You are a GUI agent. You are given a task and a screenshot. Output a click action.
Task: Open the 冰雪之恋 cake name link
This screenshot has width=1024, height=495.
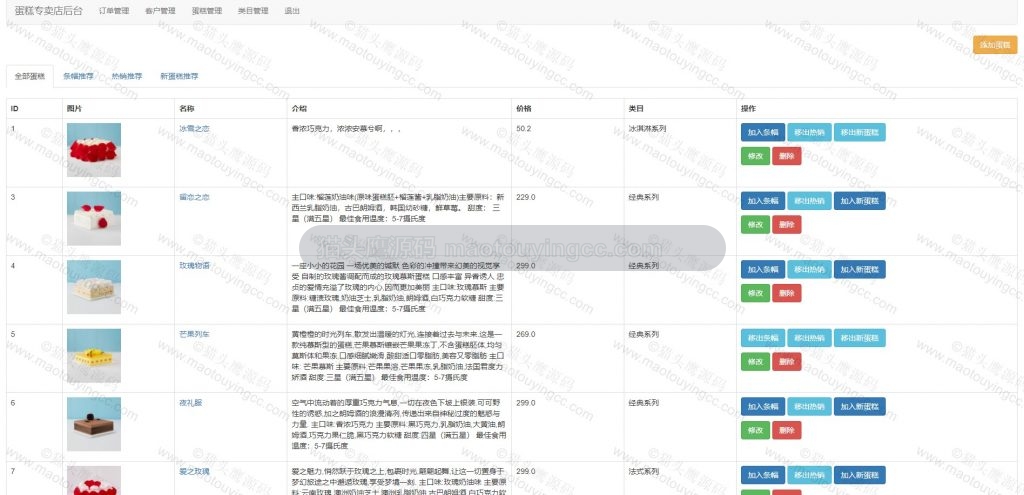(x=194, y=129)
